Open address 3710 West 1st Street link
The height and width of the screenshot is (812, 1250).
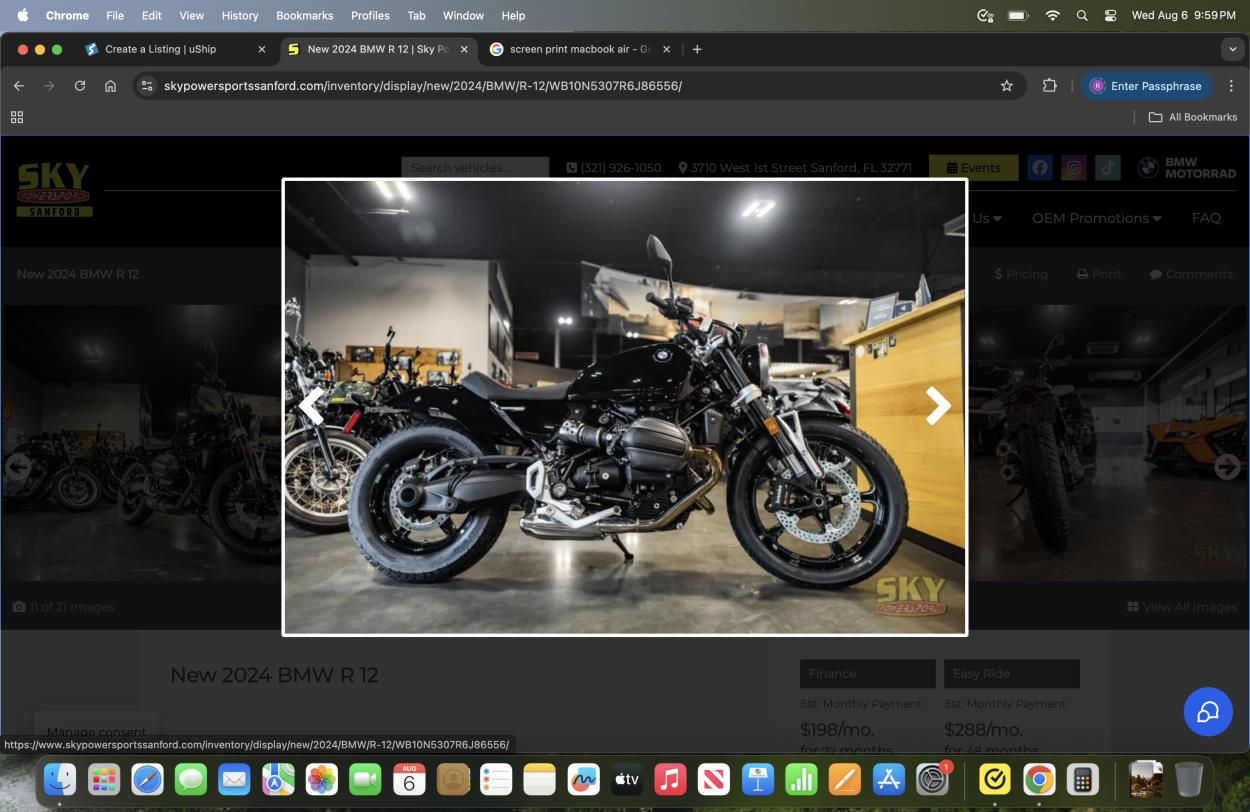pos(795,168)
